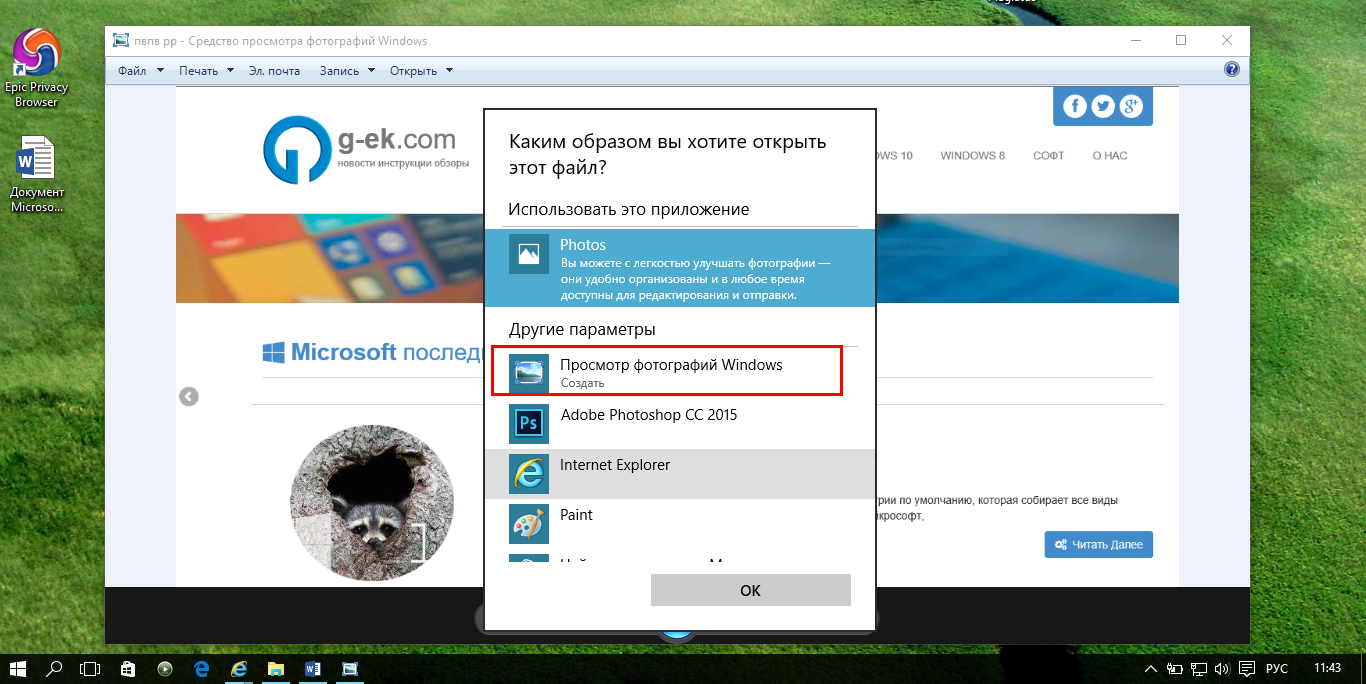
Task: Open File Explorer on the taskbar
Action: click(276, 668)
